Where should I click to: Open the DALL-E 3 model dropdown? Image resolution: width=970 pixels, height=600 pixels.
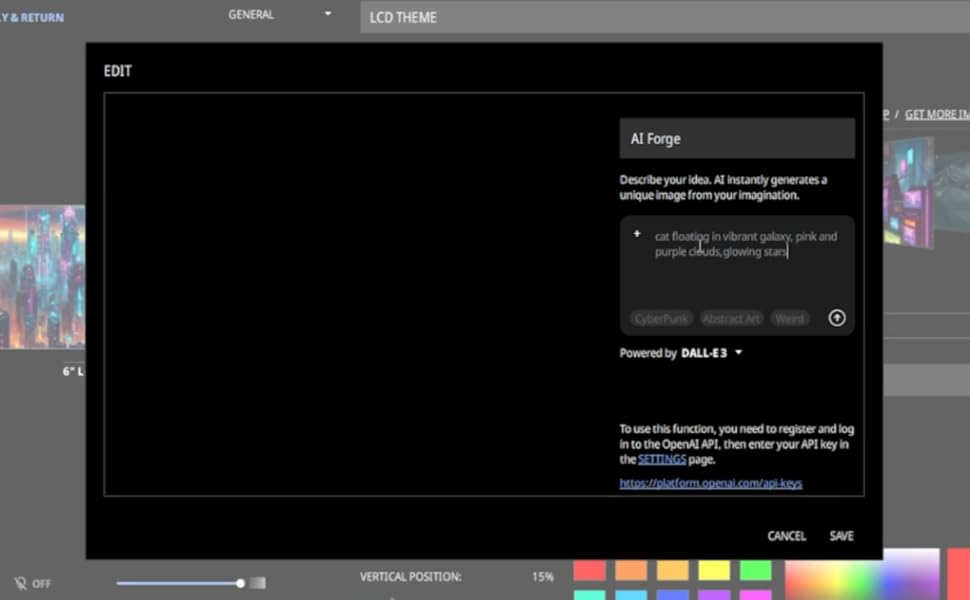[738, 353]
